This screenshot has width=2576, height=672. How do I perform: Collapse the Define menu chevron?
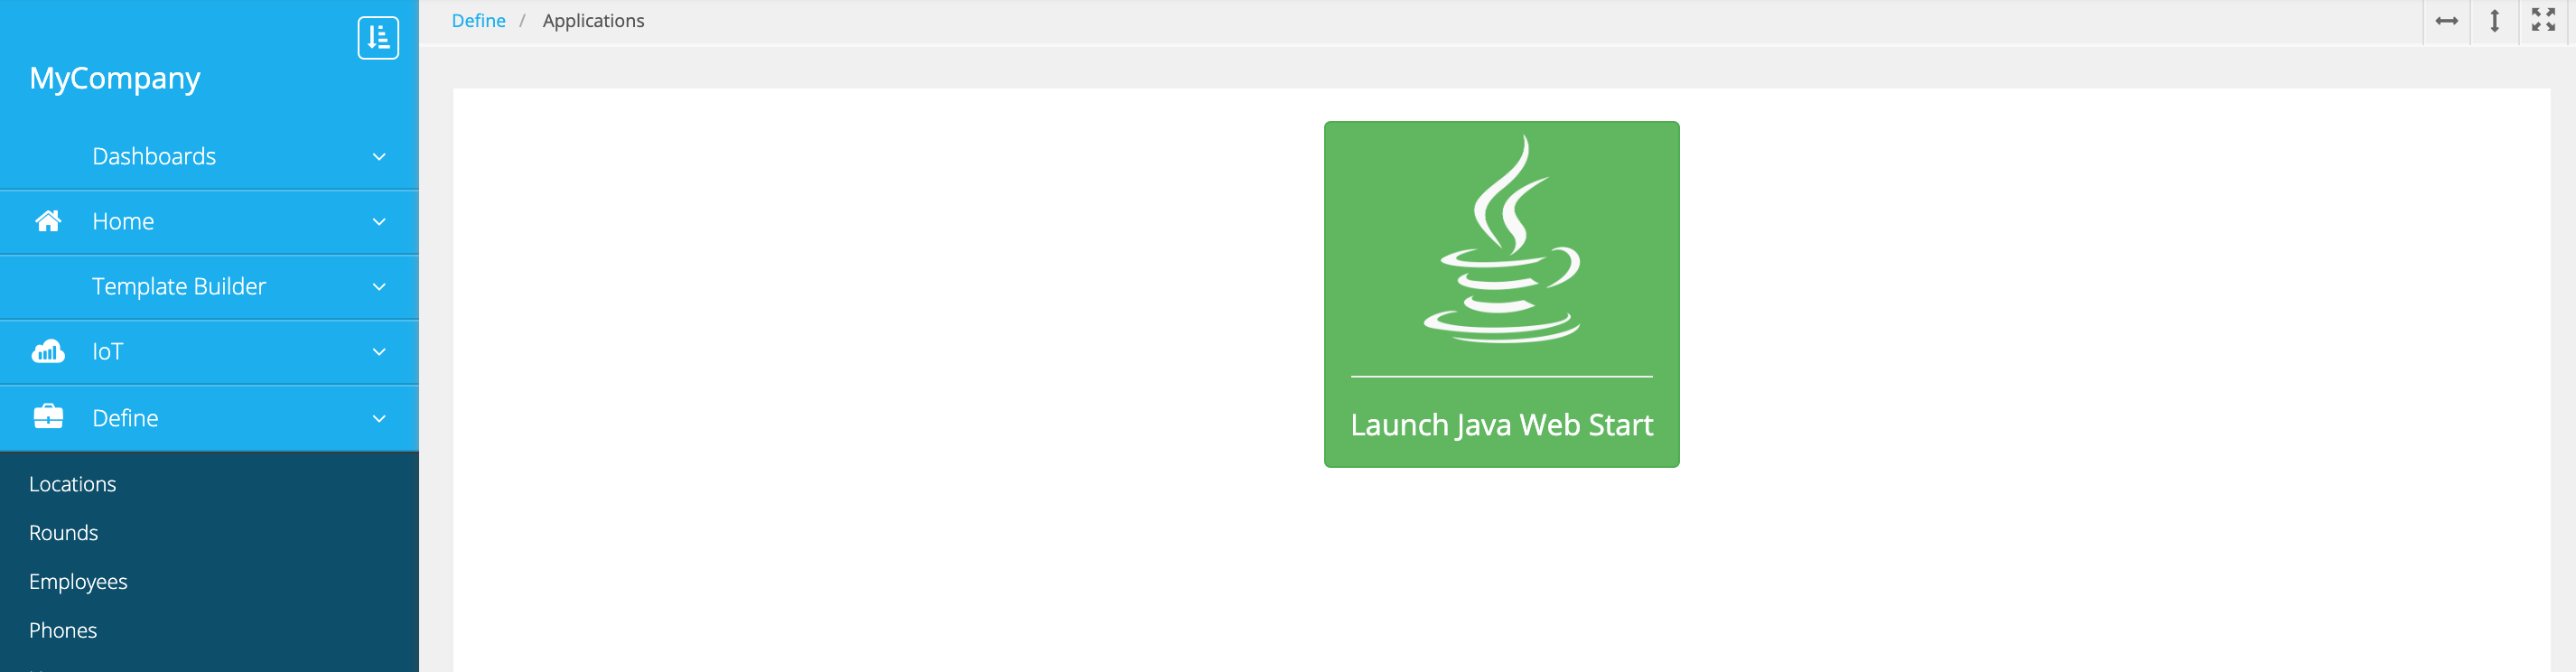tap(379, 419)
